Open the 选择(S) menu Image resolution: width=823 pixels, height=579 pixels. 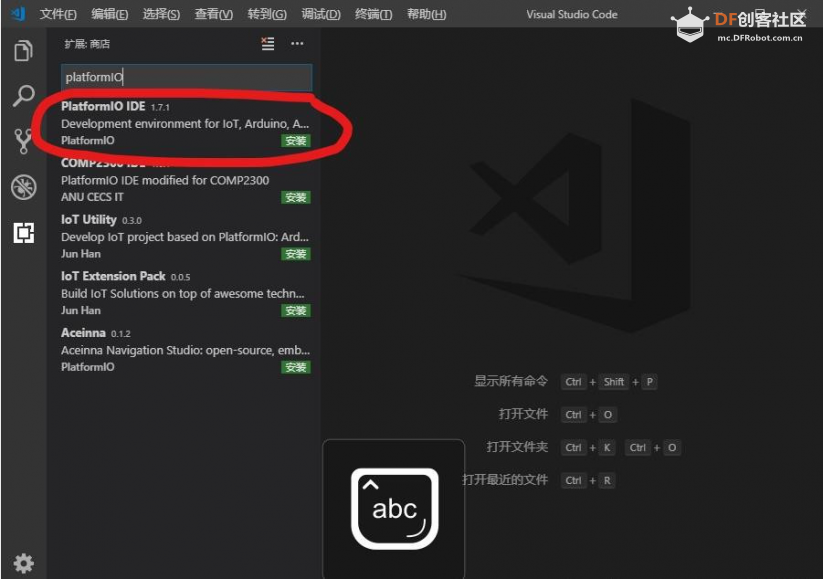(x=161, y=14)
